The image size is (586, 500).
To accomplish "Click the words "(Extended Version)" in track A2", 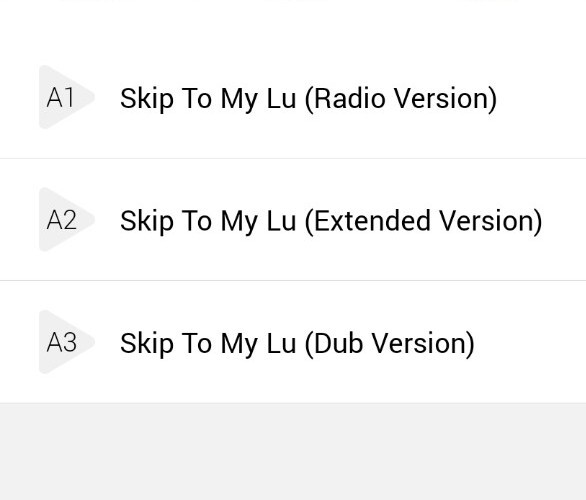I will [x=424, y=221].
